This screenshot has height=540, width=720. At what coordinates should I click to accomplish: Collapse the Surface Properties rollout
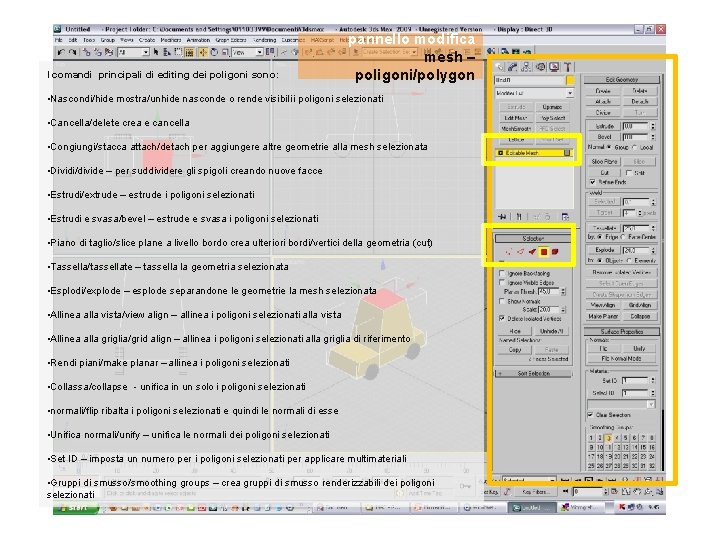click(622, 332)
